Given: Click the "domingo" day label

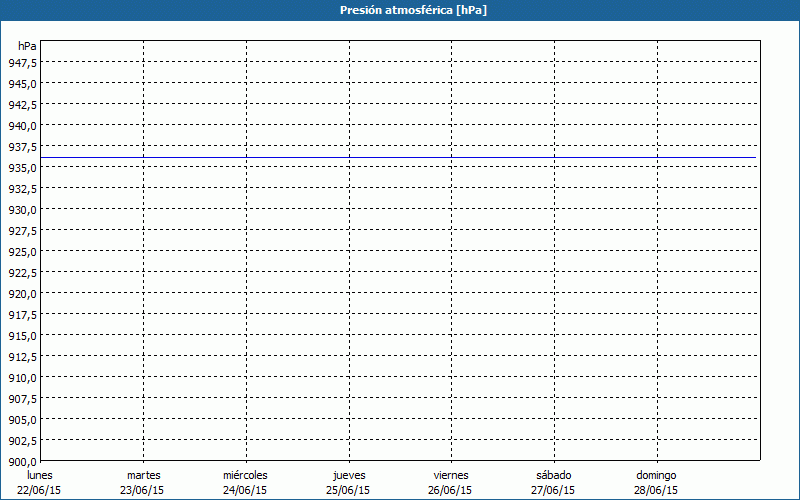Looking at the screenshot, I should (x=656, y=475).
